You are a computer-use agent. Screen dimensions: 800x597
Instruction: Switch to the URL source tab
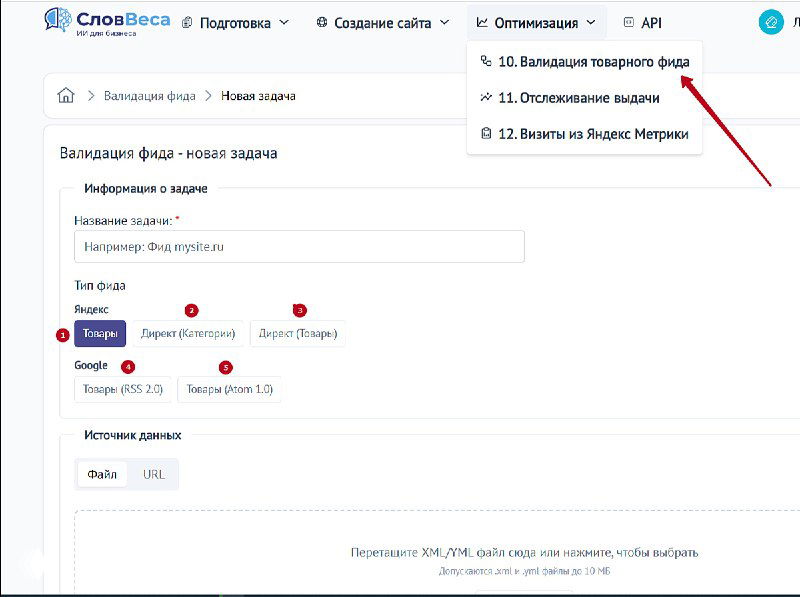point(153,474)
